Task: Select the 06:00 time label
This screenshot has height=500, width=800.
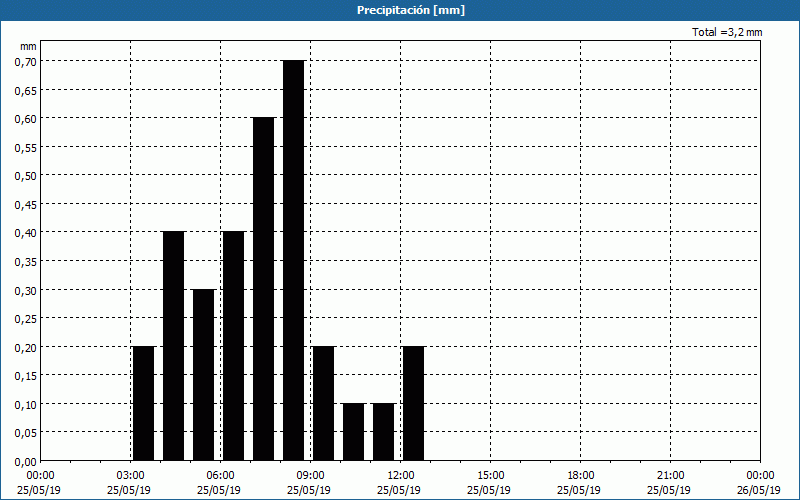Action: pyautogui.click(x=220, y=476)
